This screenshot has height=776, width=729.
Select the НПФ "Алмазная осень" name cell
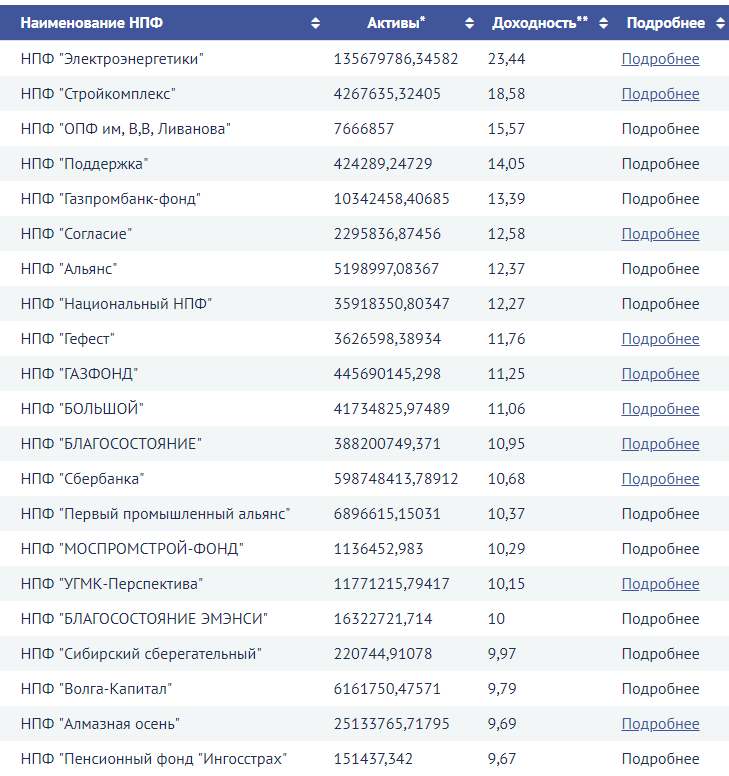click(x=100, y=724)
